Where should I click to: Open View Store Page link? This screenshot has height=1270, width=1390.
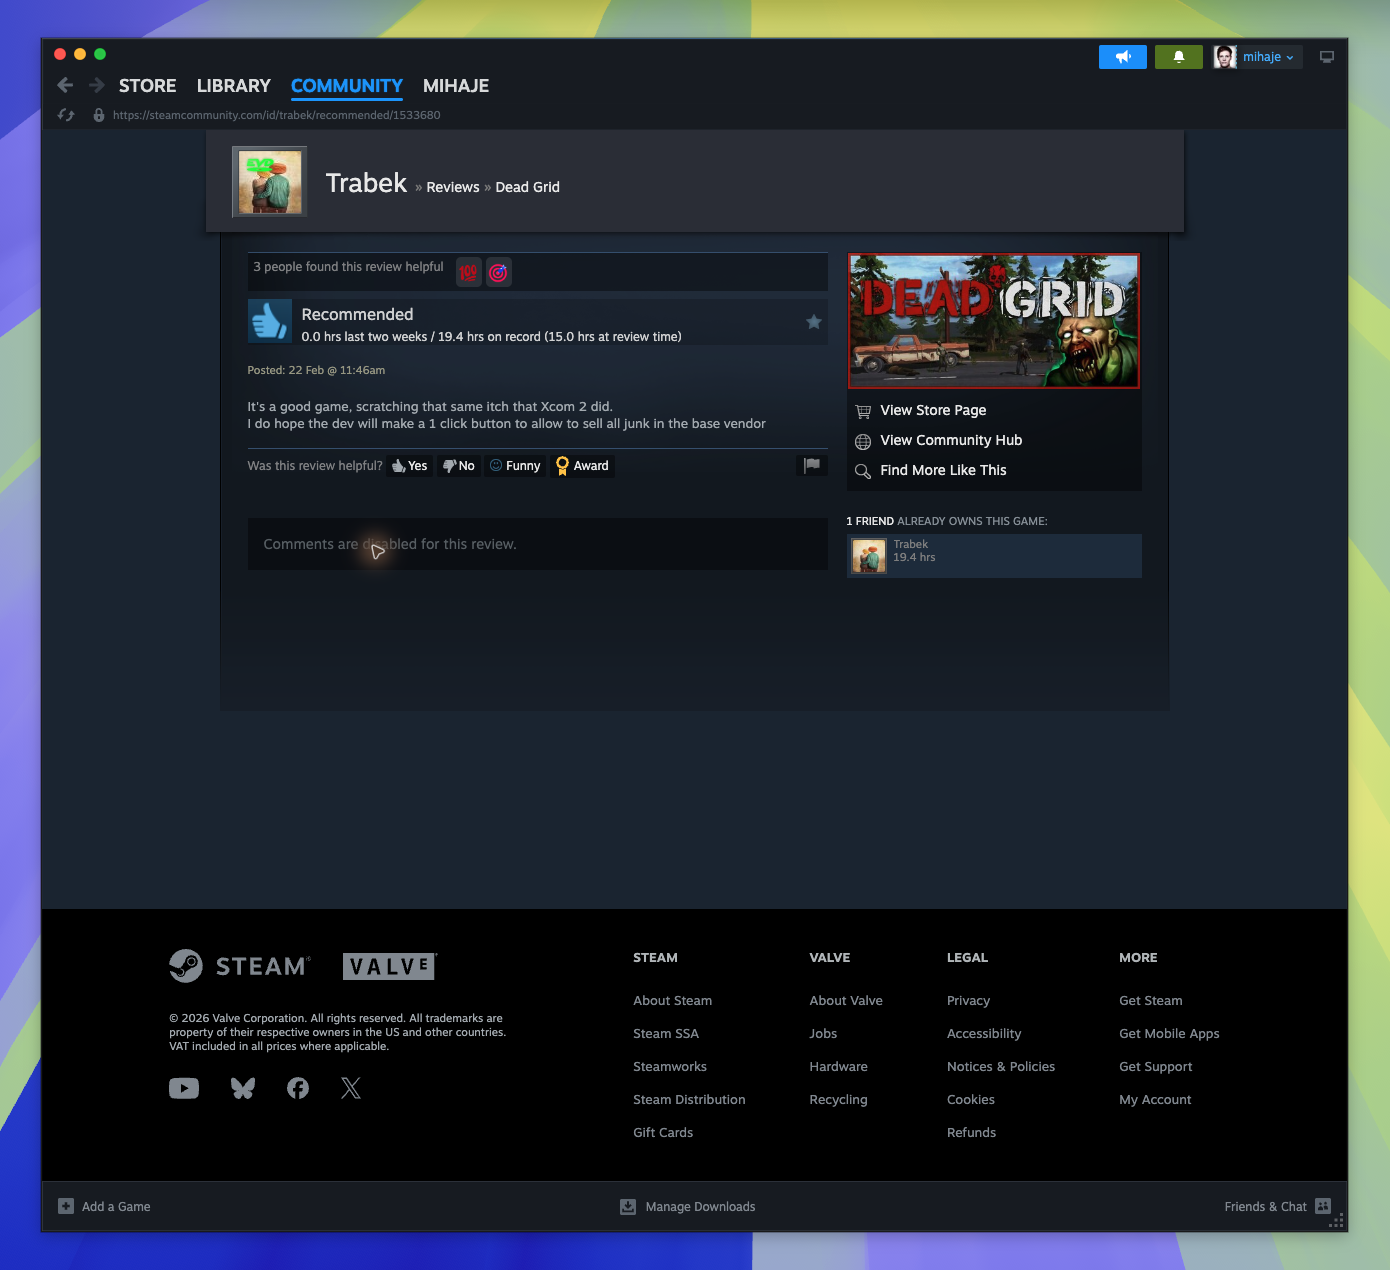tap(933, 410)
